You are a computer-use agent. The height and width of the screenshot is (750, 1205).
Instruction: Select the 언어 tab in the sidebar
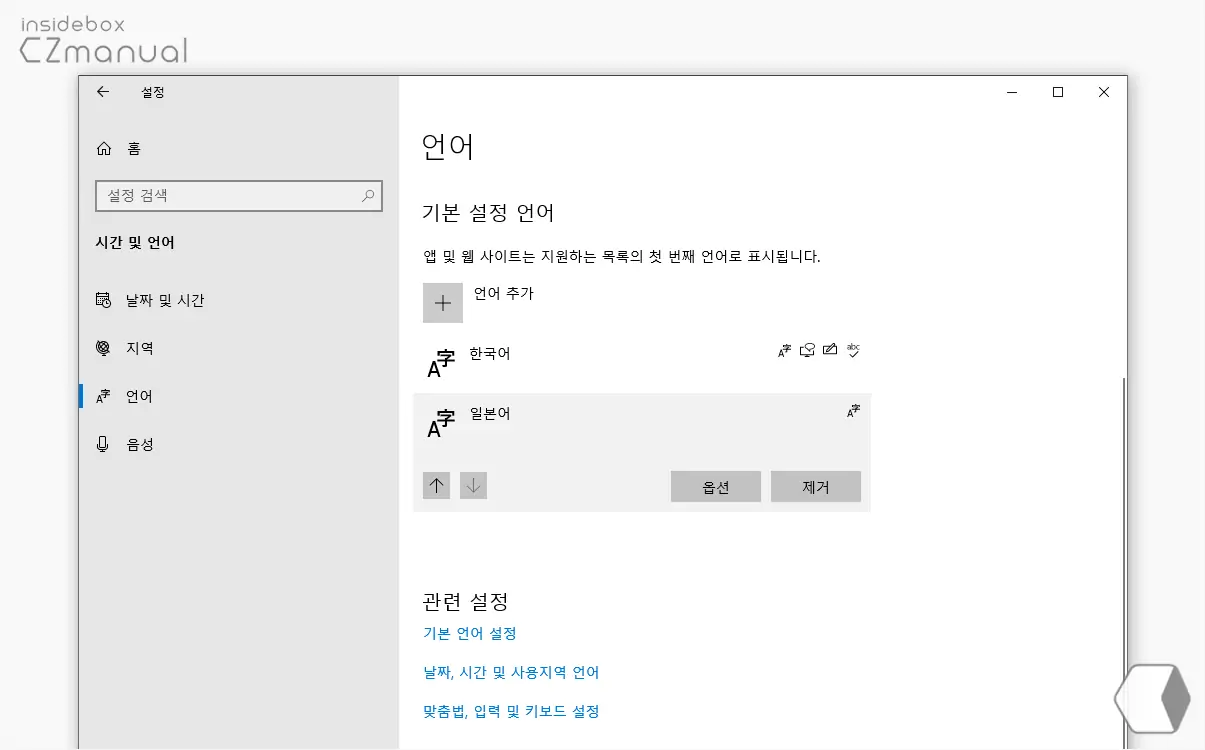[x=140, y=395]
